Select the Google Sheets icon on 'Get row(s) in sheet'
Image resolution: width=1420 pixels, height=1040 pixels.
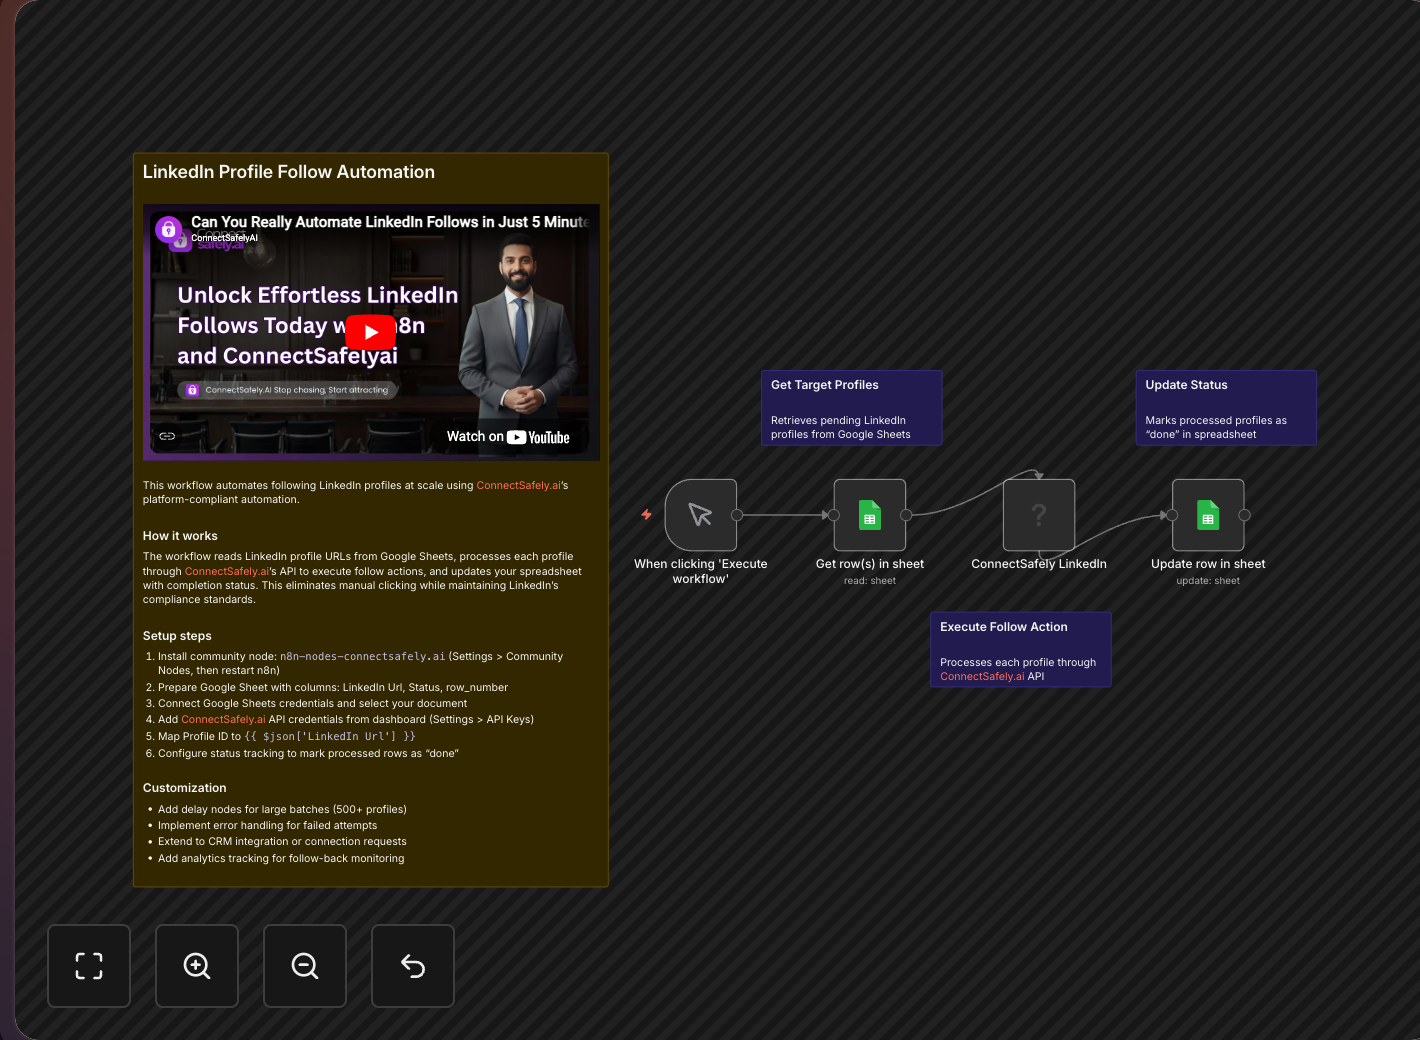click(x=869, y=515)
